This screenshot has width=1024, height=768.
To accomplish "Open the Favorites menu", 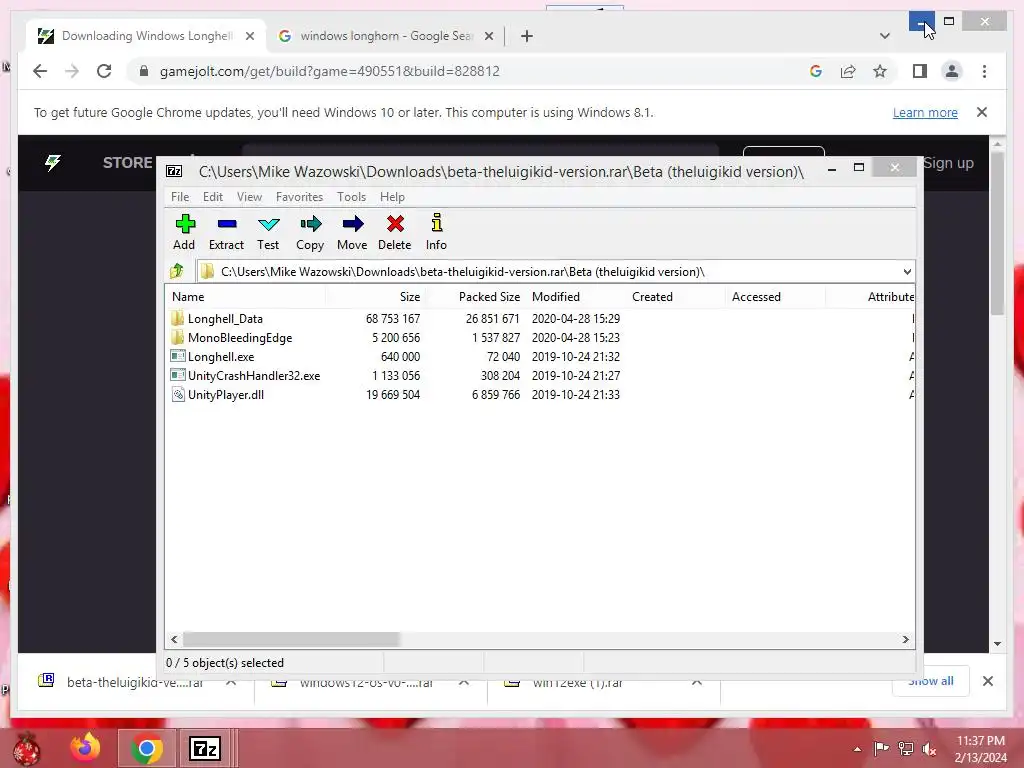I will pos(299,197).
